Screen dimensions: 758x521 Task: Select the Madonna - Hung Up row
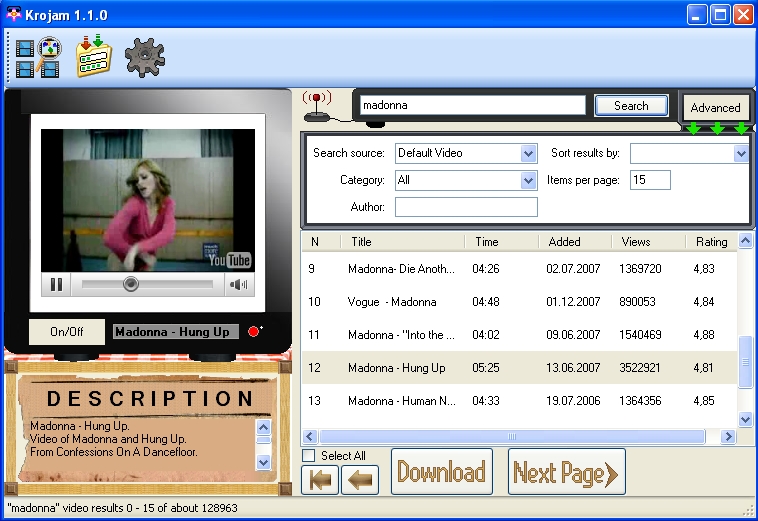(x=520, y=368)
